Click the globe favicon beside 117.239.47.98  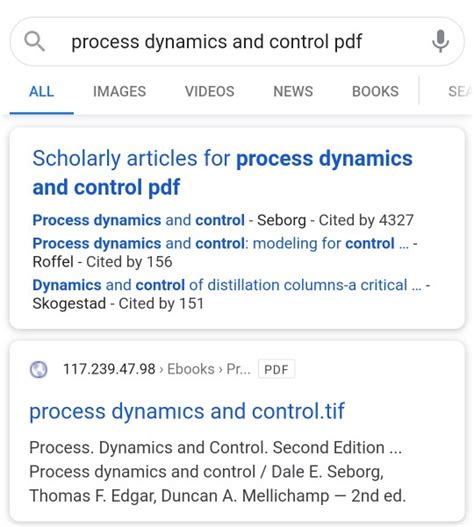39,369
